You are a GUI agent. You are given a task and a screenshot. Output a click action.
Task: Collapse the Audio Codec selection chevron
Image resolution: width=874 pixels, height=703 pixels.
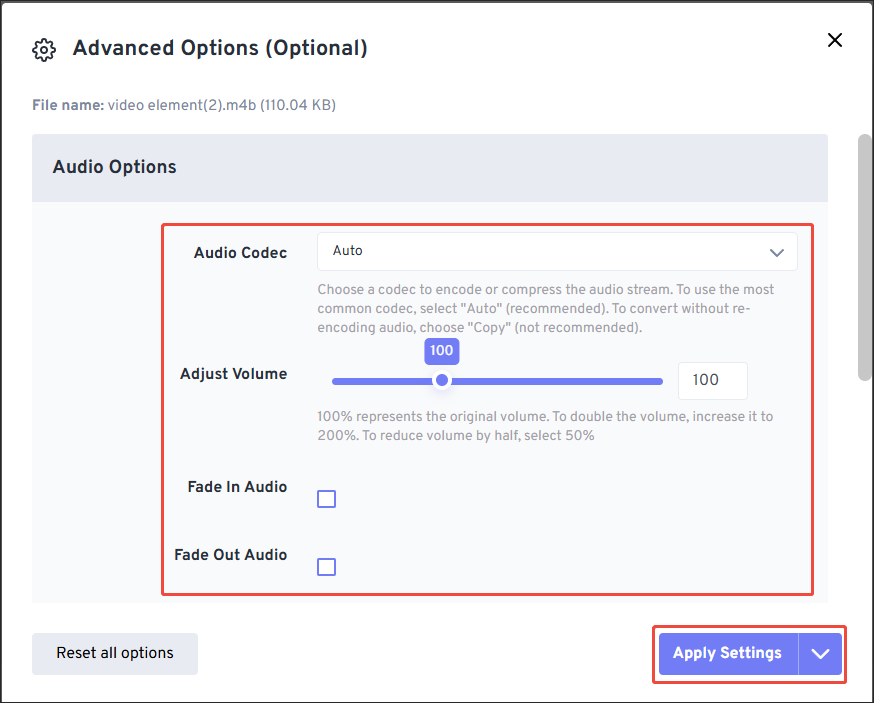[777, 252]
